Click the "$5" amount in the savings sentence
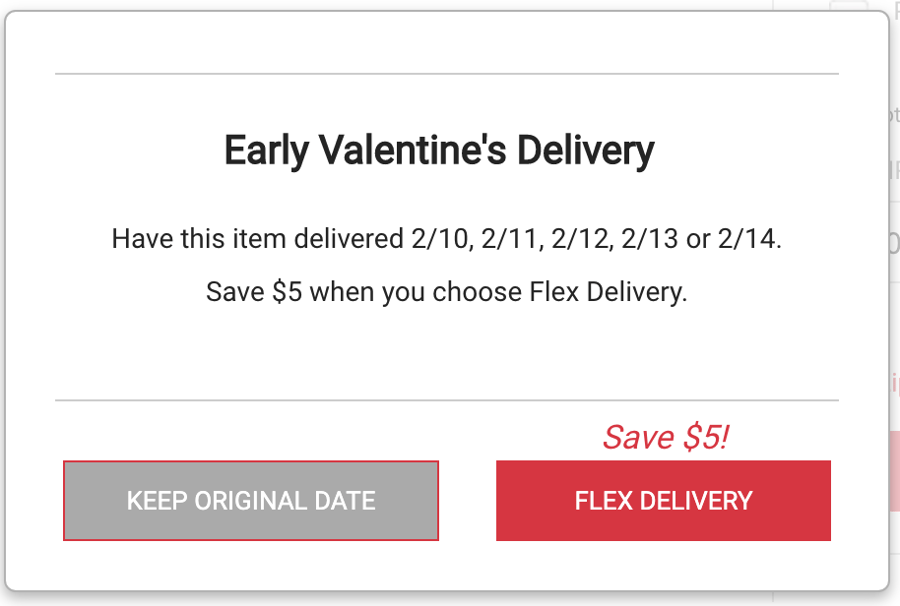Image resolution: width=900 pixels, height=606 pixels. click(286, 292)
